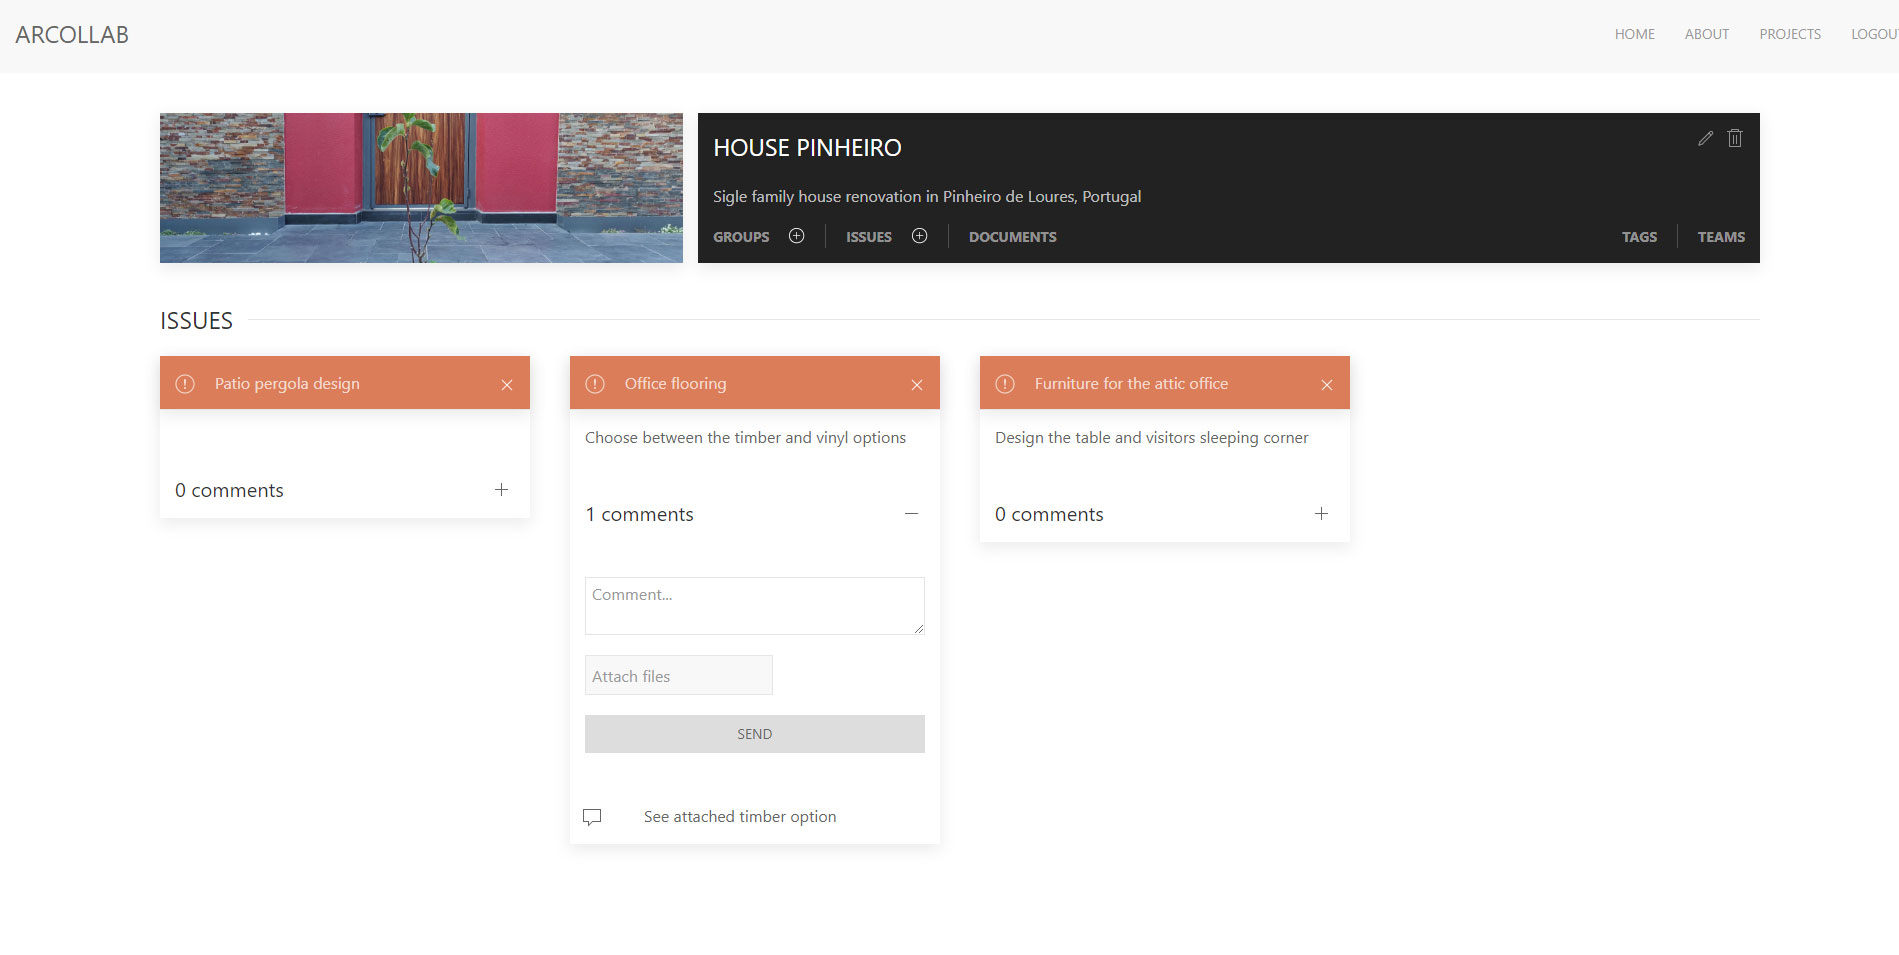
Task: Click 'See attached timber option' comment
Action: 740,817
